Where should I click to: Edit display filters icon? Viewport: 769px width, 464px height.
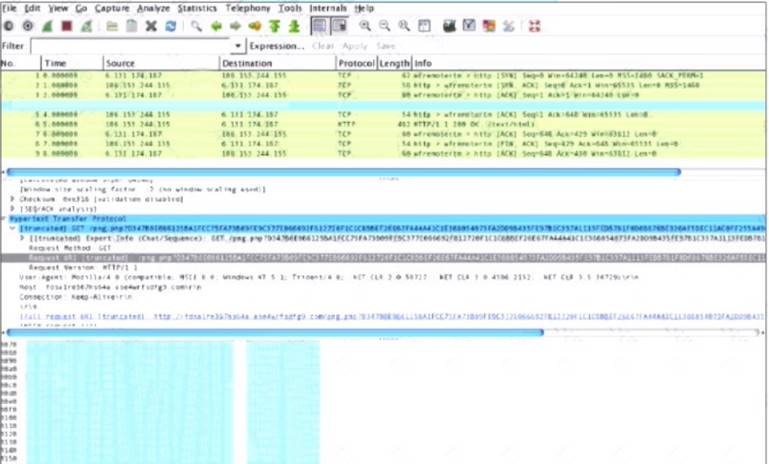tap(469, 26)
